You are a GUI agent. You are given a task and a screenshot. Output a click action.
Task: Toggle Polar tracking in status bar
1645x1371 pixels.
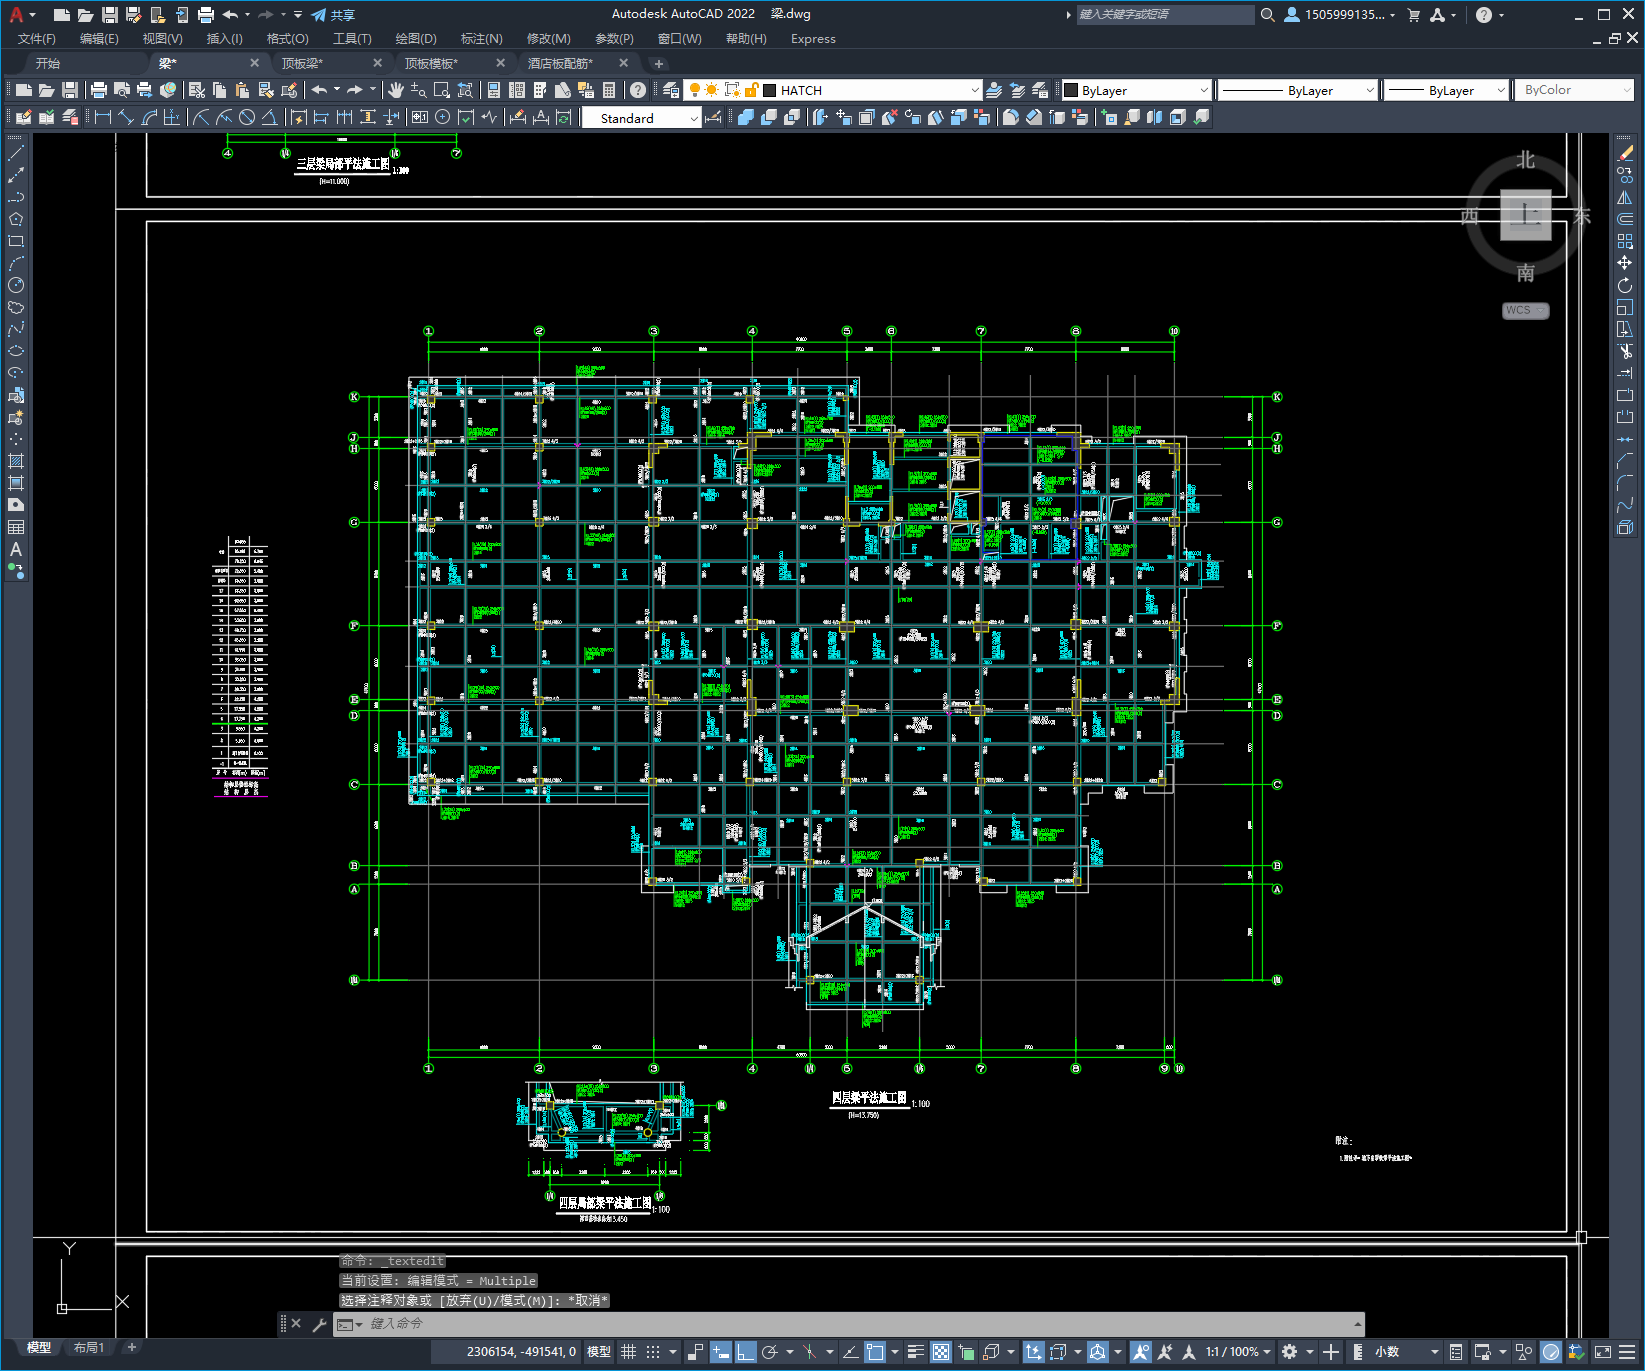769,1352
